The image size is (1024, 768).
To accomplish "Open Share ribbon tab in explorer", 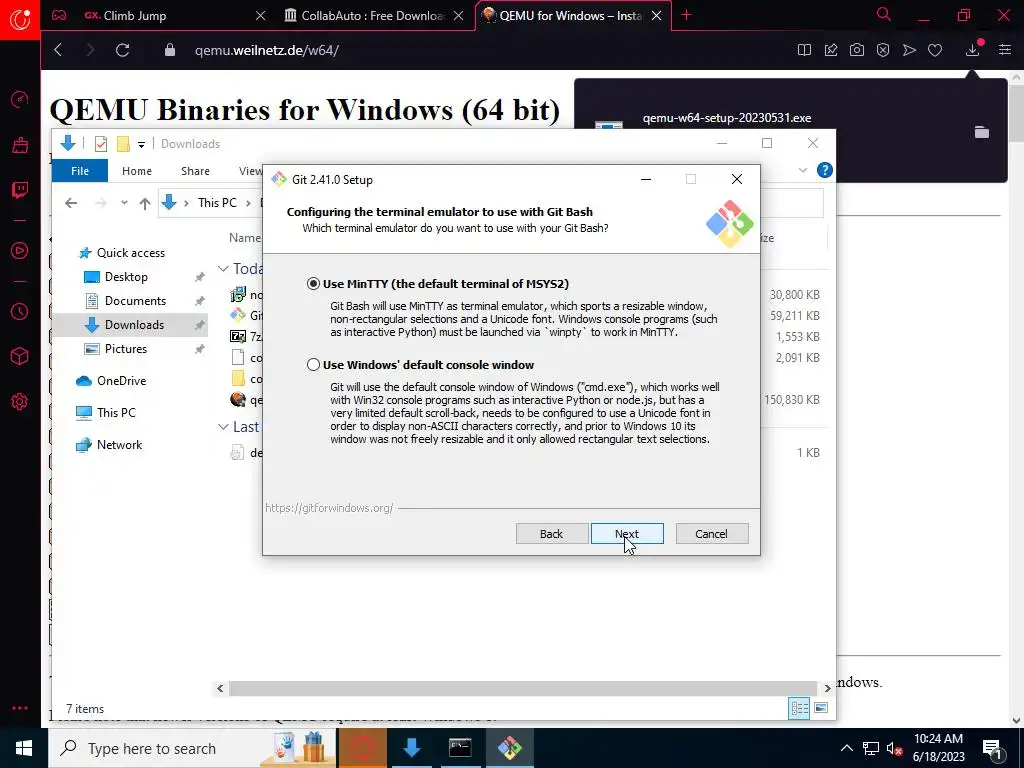I will 195,170.
